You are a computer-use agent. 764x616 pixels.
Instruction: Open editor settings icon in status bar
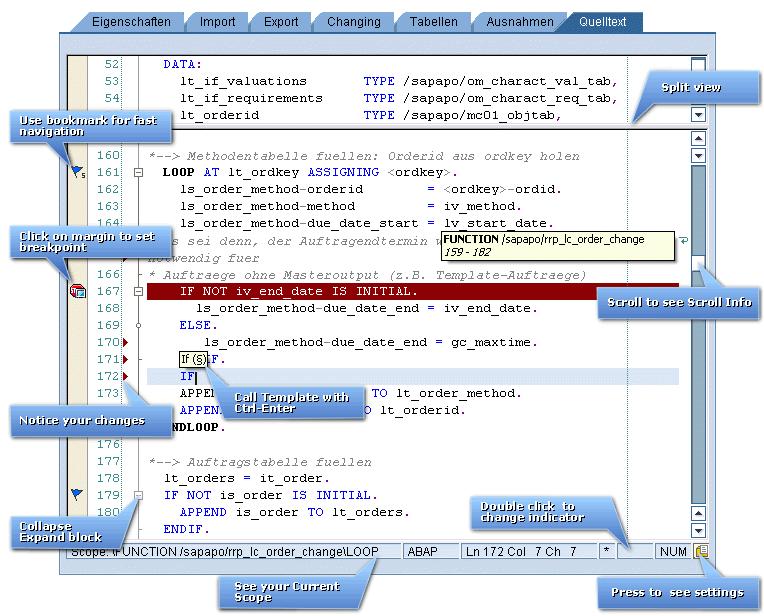tap(702, 551)
